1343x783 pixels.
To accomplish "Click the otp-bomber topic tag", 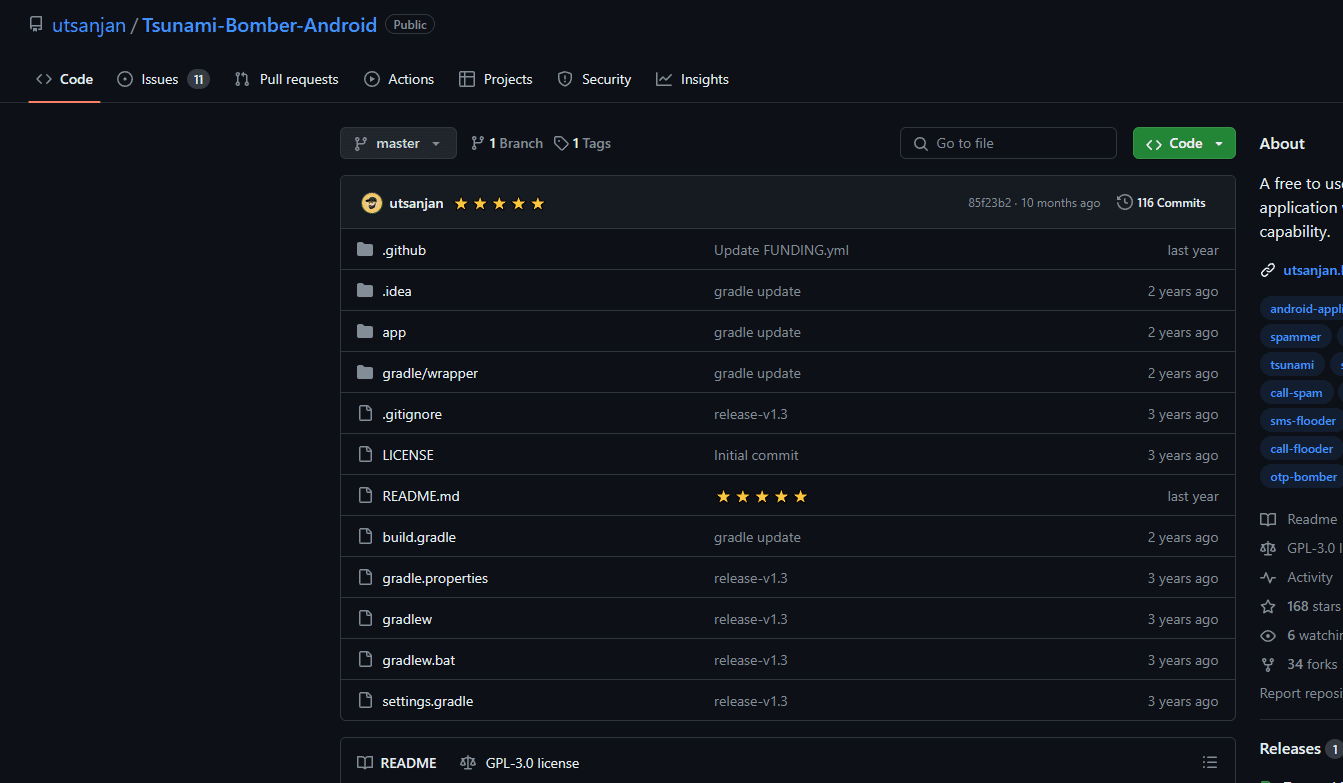I will (x=1303, y=477).
